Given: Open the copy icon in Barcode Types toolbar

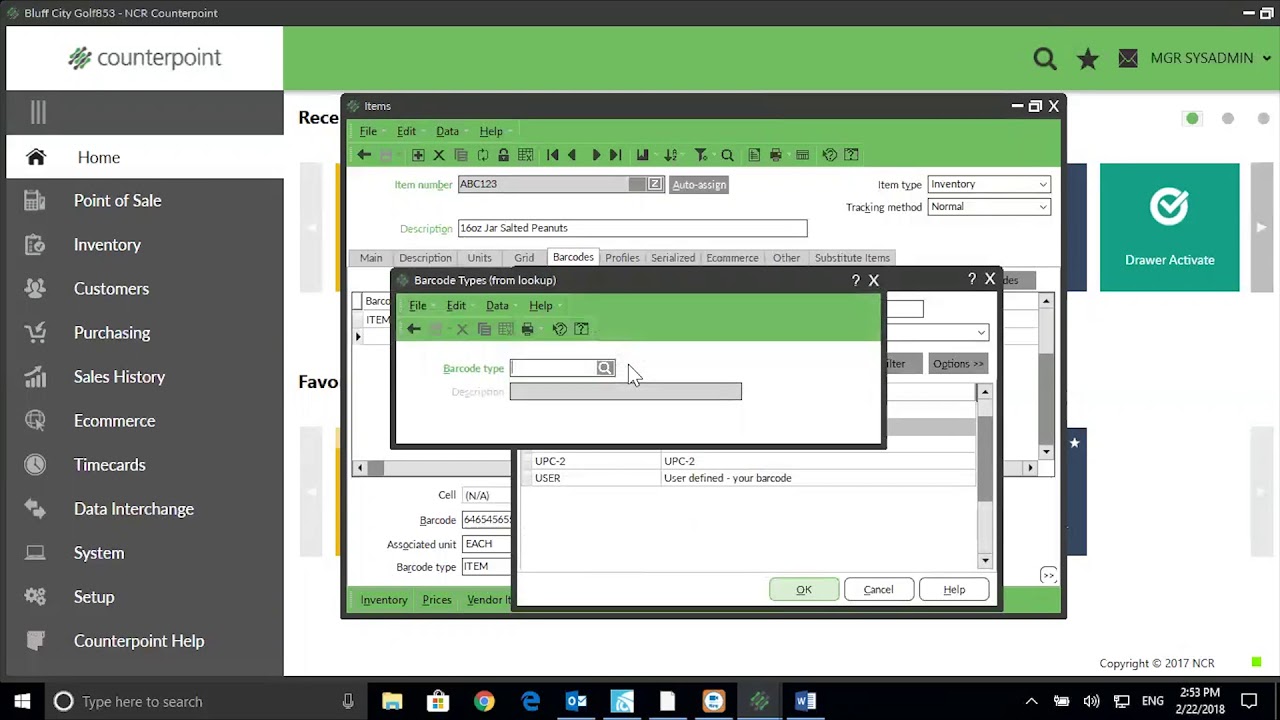Looking at the screenshot, I should coord(484,329).
